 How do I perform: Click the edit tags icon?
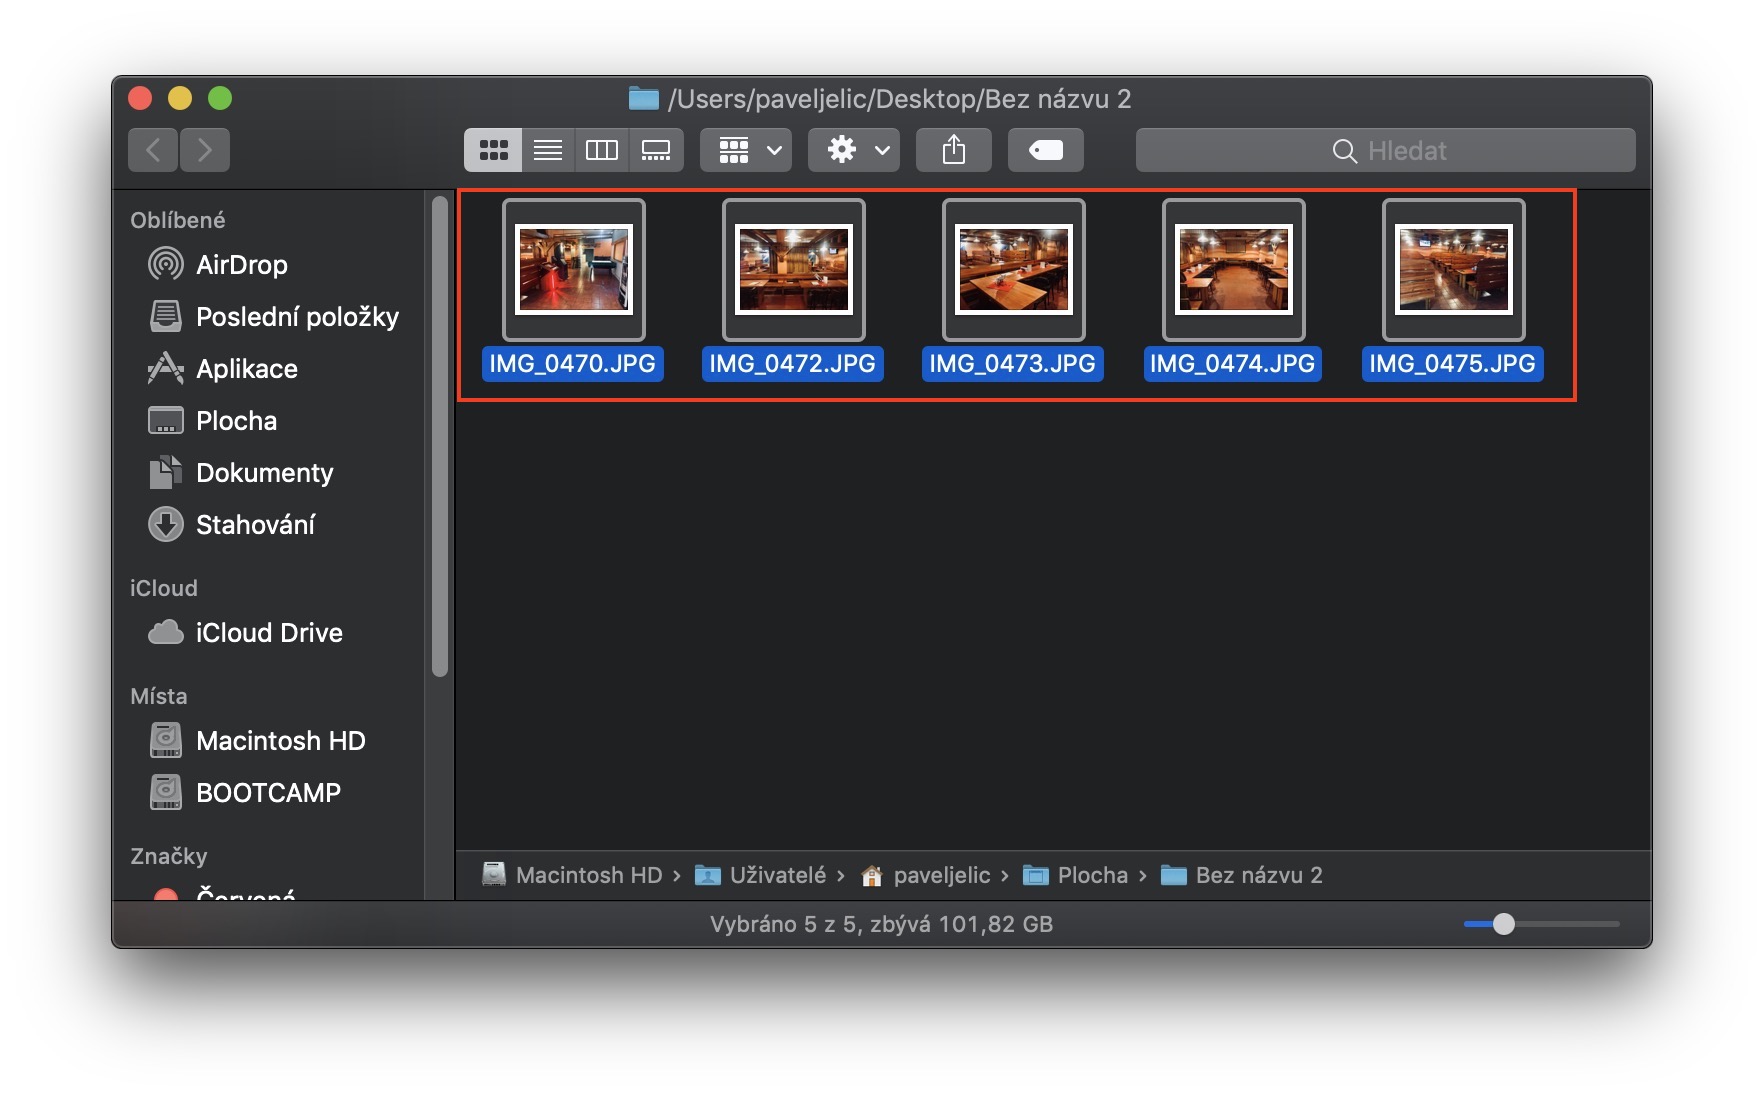[1045, 150]
